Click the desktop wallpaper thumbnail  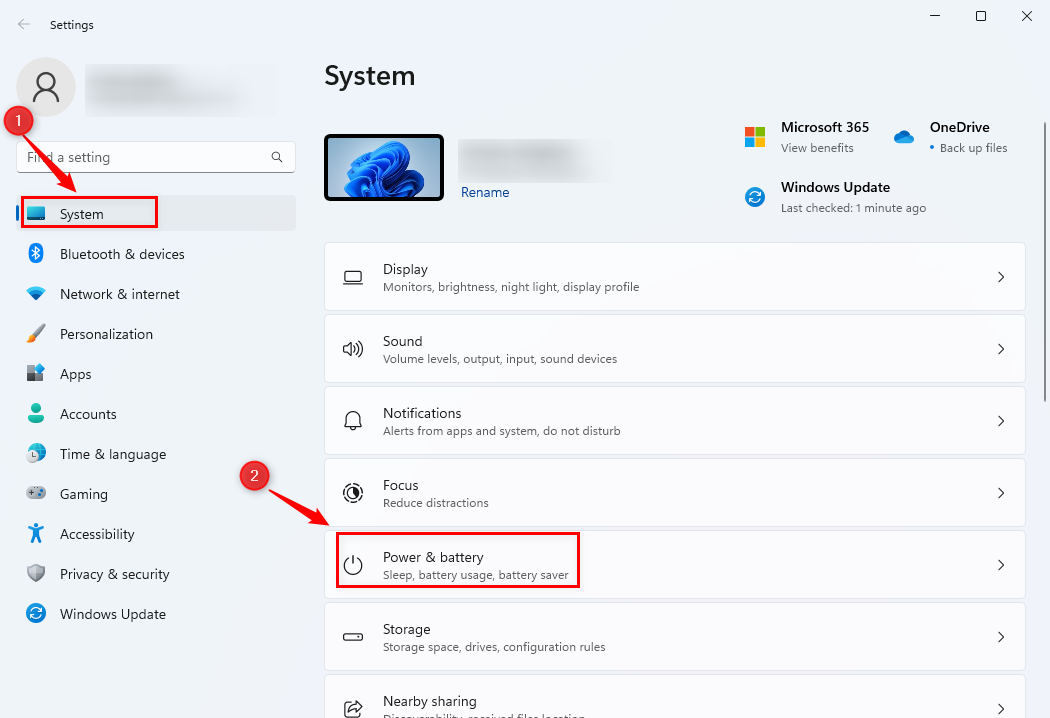pyautogui.click(x=384, y=167)
